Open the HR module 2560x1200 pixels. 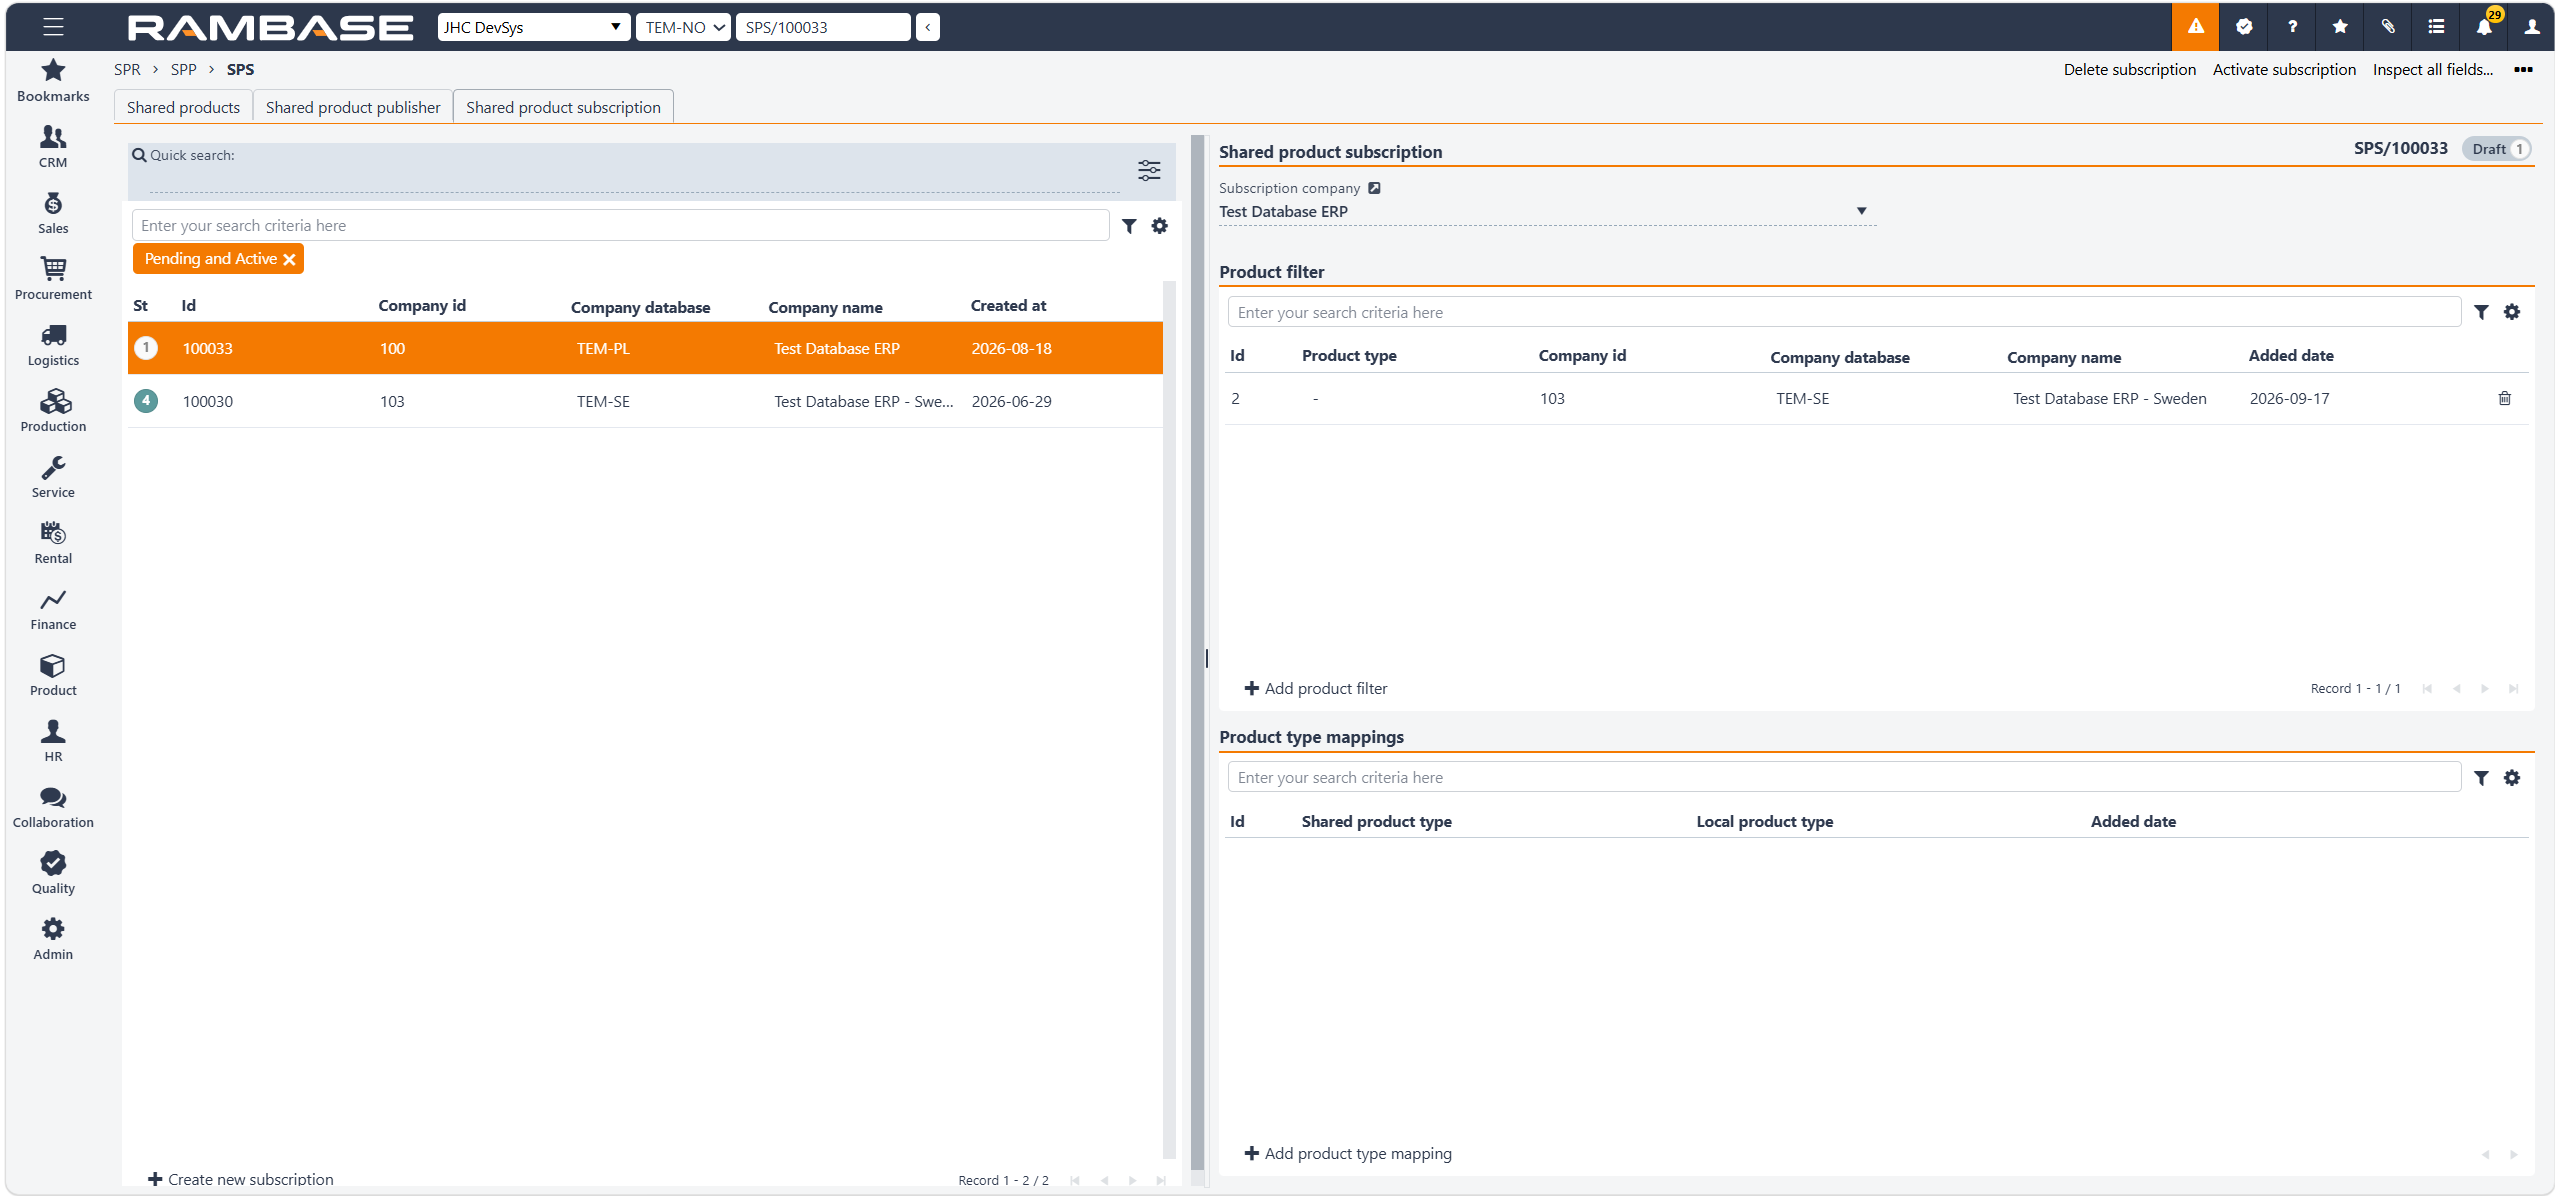[x=53, y=741]
